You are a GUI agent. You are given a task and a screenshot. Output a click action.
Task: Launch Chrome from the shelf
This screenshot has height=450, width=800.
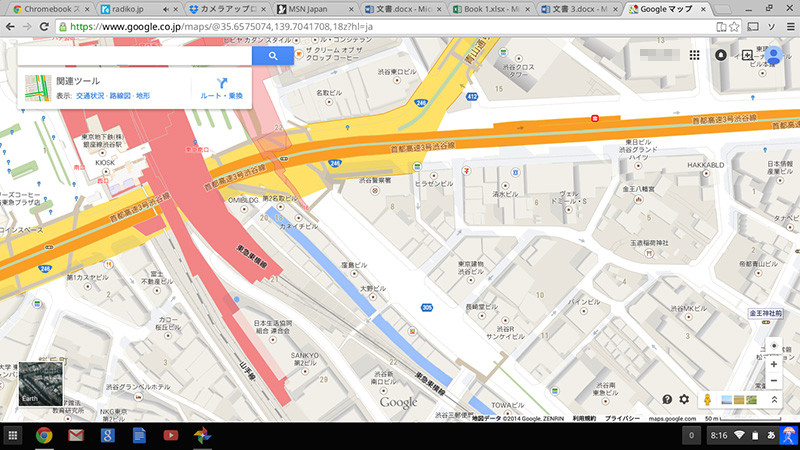(44, 435)
